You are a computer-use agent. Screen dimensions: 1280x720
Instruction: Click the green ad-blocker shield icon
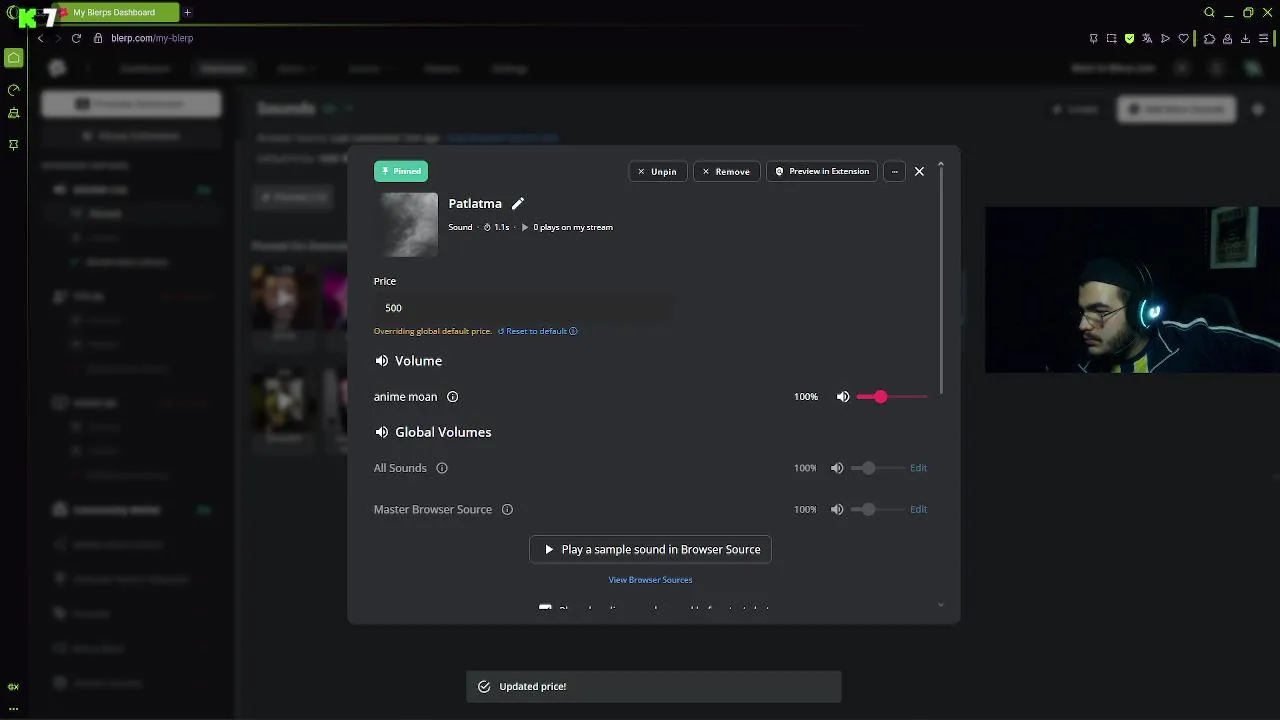click(x=1129, y=38)
